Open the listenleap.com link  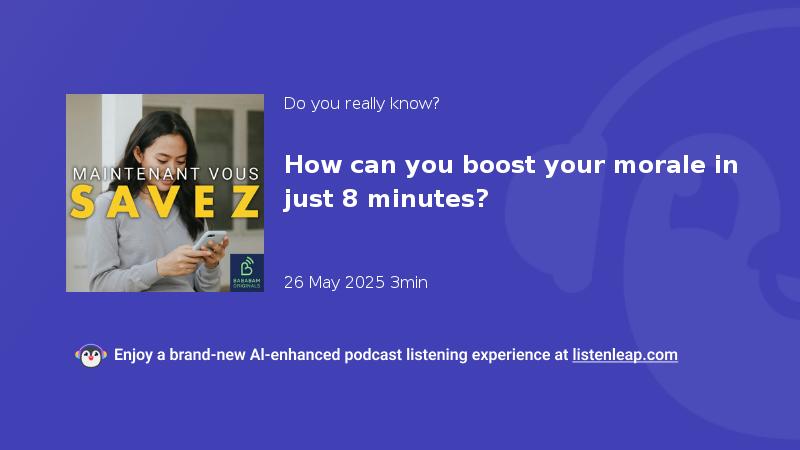624,355
